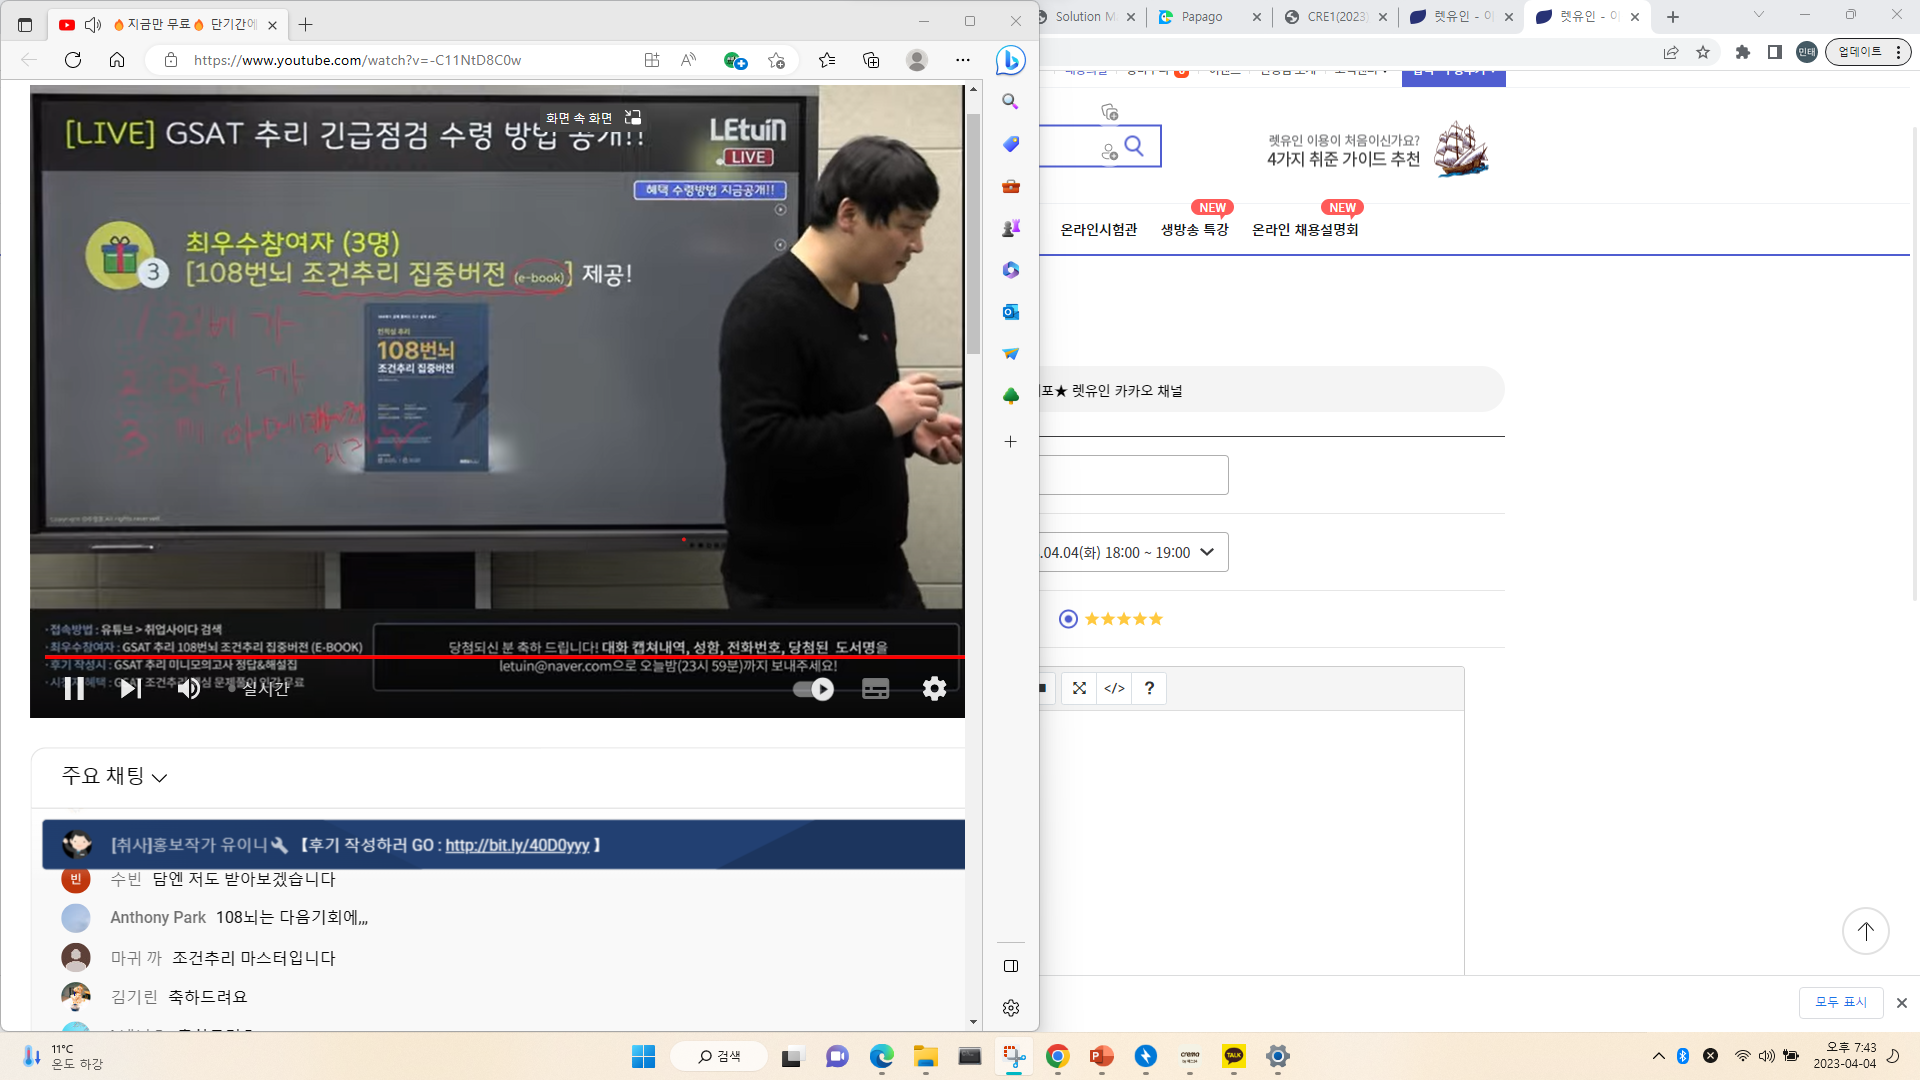Image resolution: width=1920 pixels, height=1080 pixels.
Task: Open the Edge settings and more menu
Action: (x=962, y=60)
